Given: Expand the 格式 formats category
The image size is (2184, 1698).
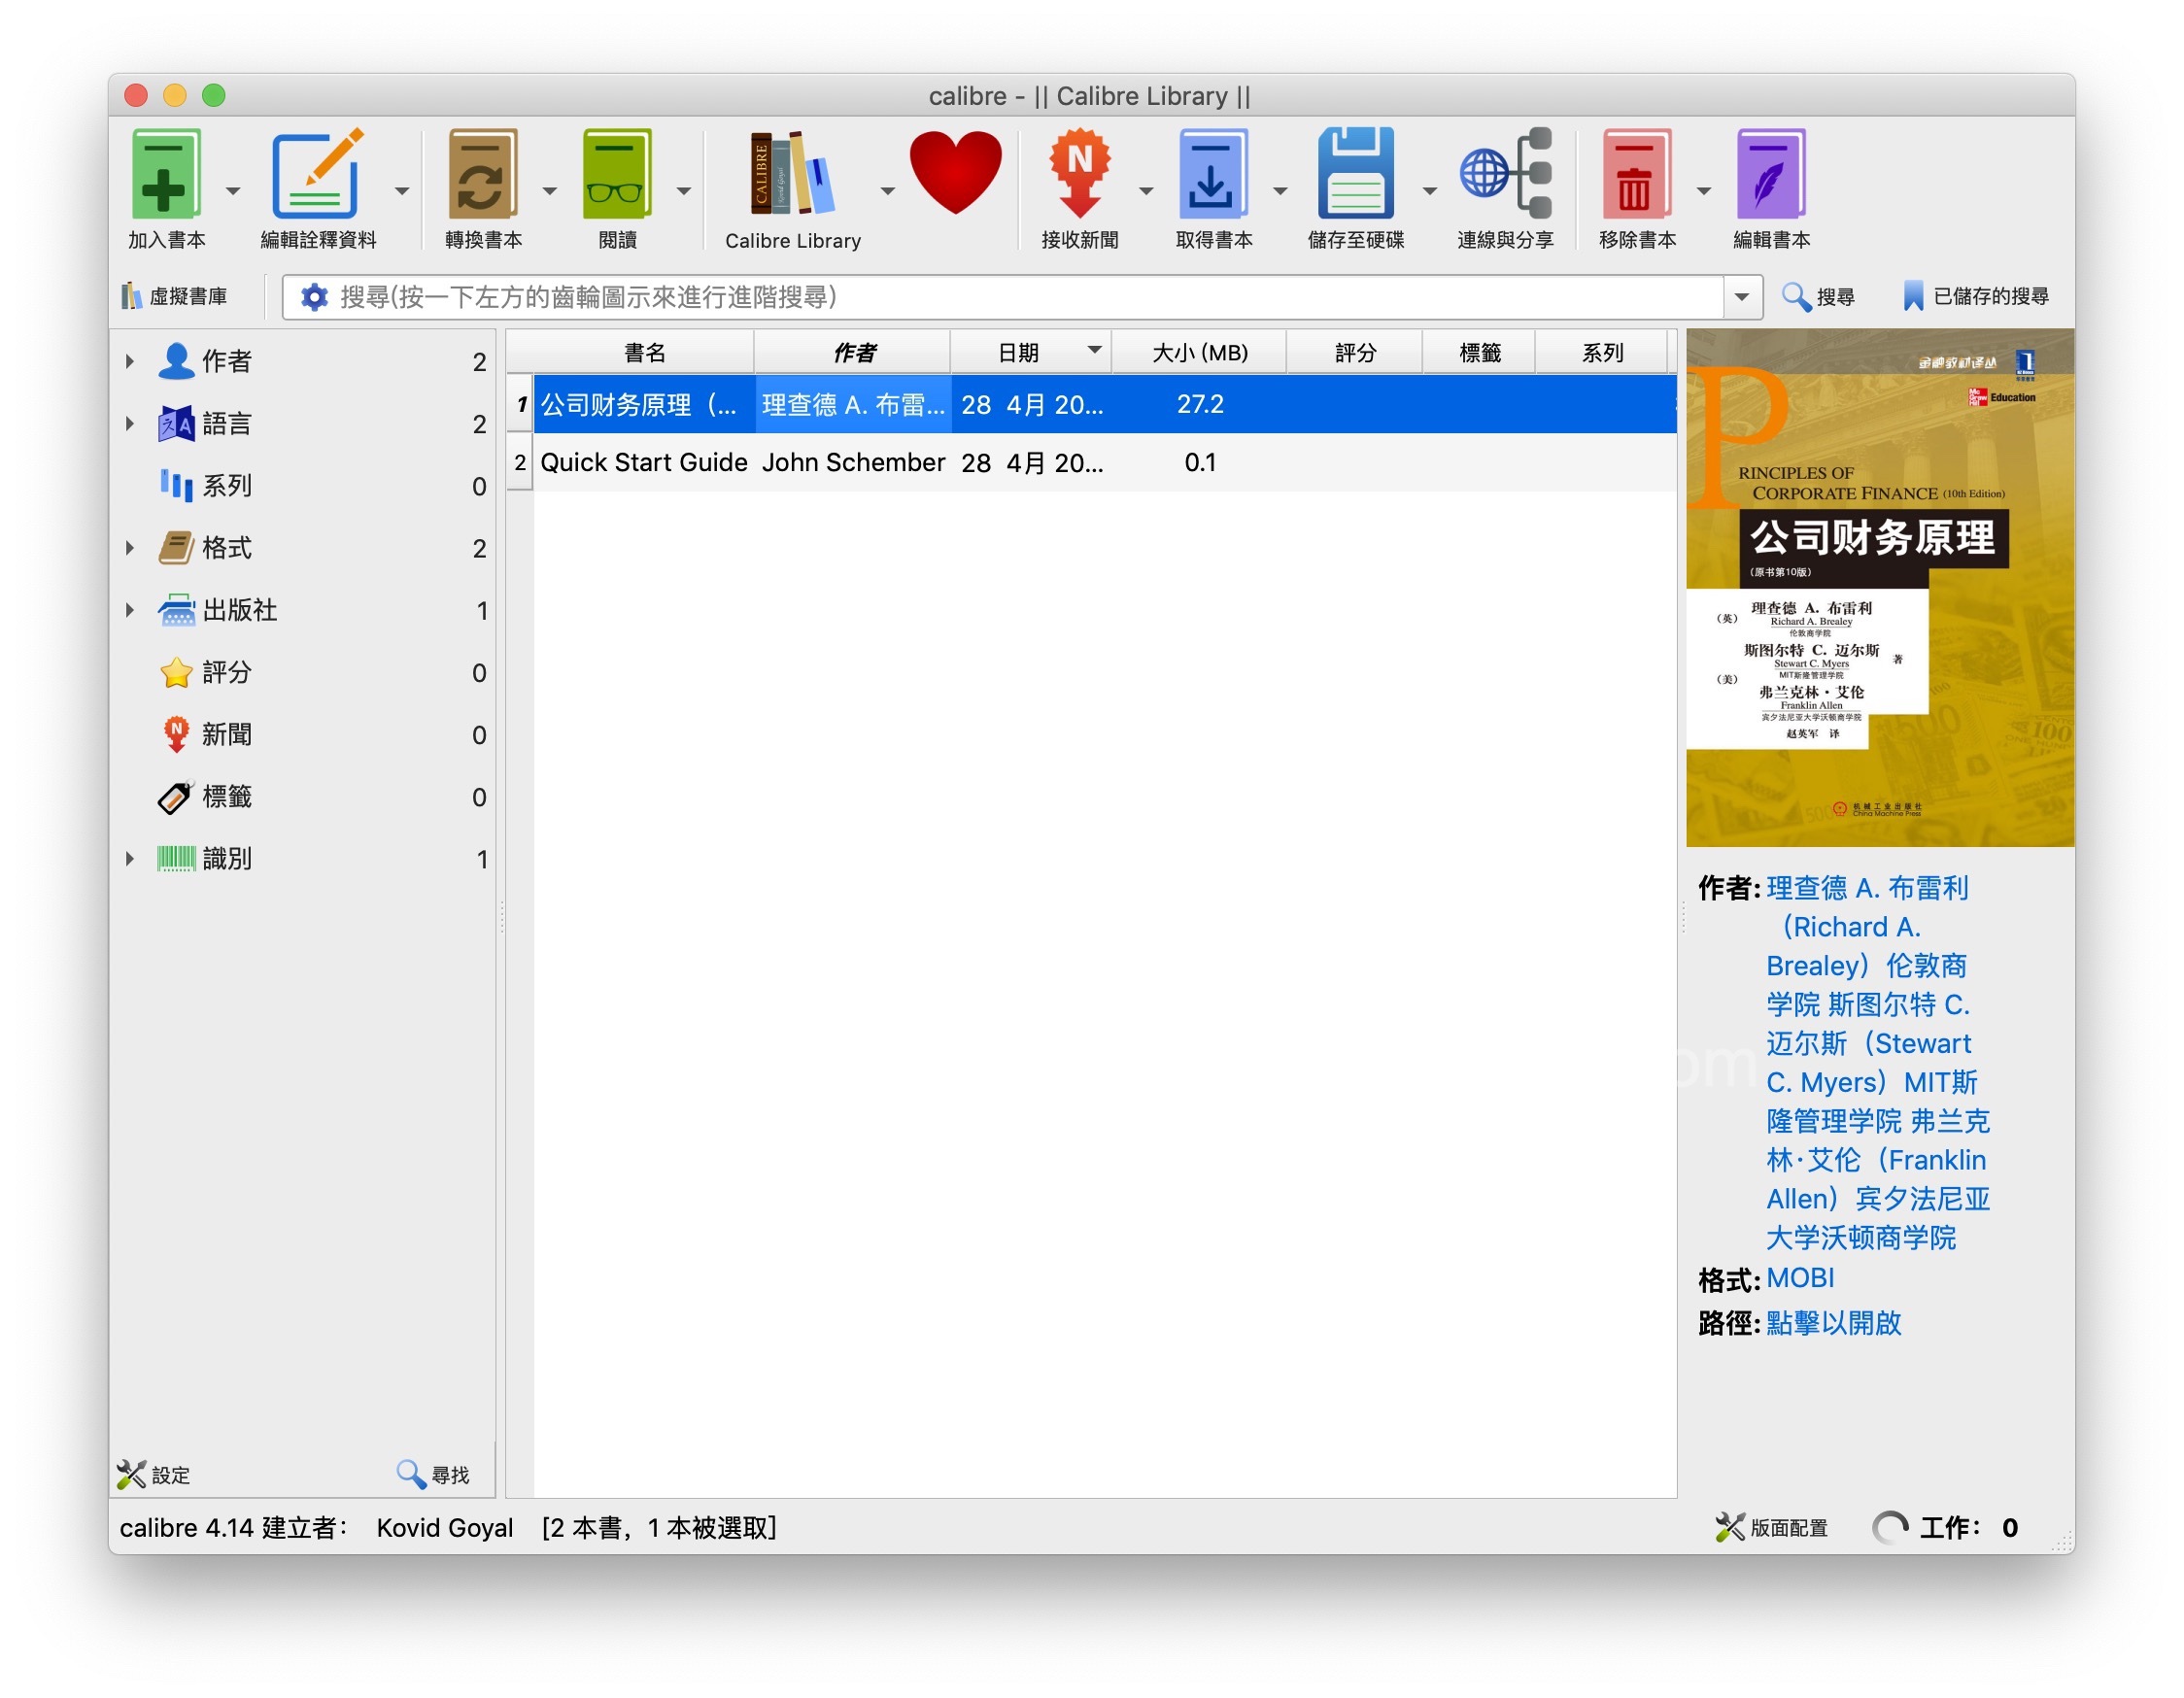Looking at the screenshot, I should tap(130, 547).
